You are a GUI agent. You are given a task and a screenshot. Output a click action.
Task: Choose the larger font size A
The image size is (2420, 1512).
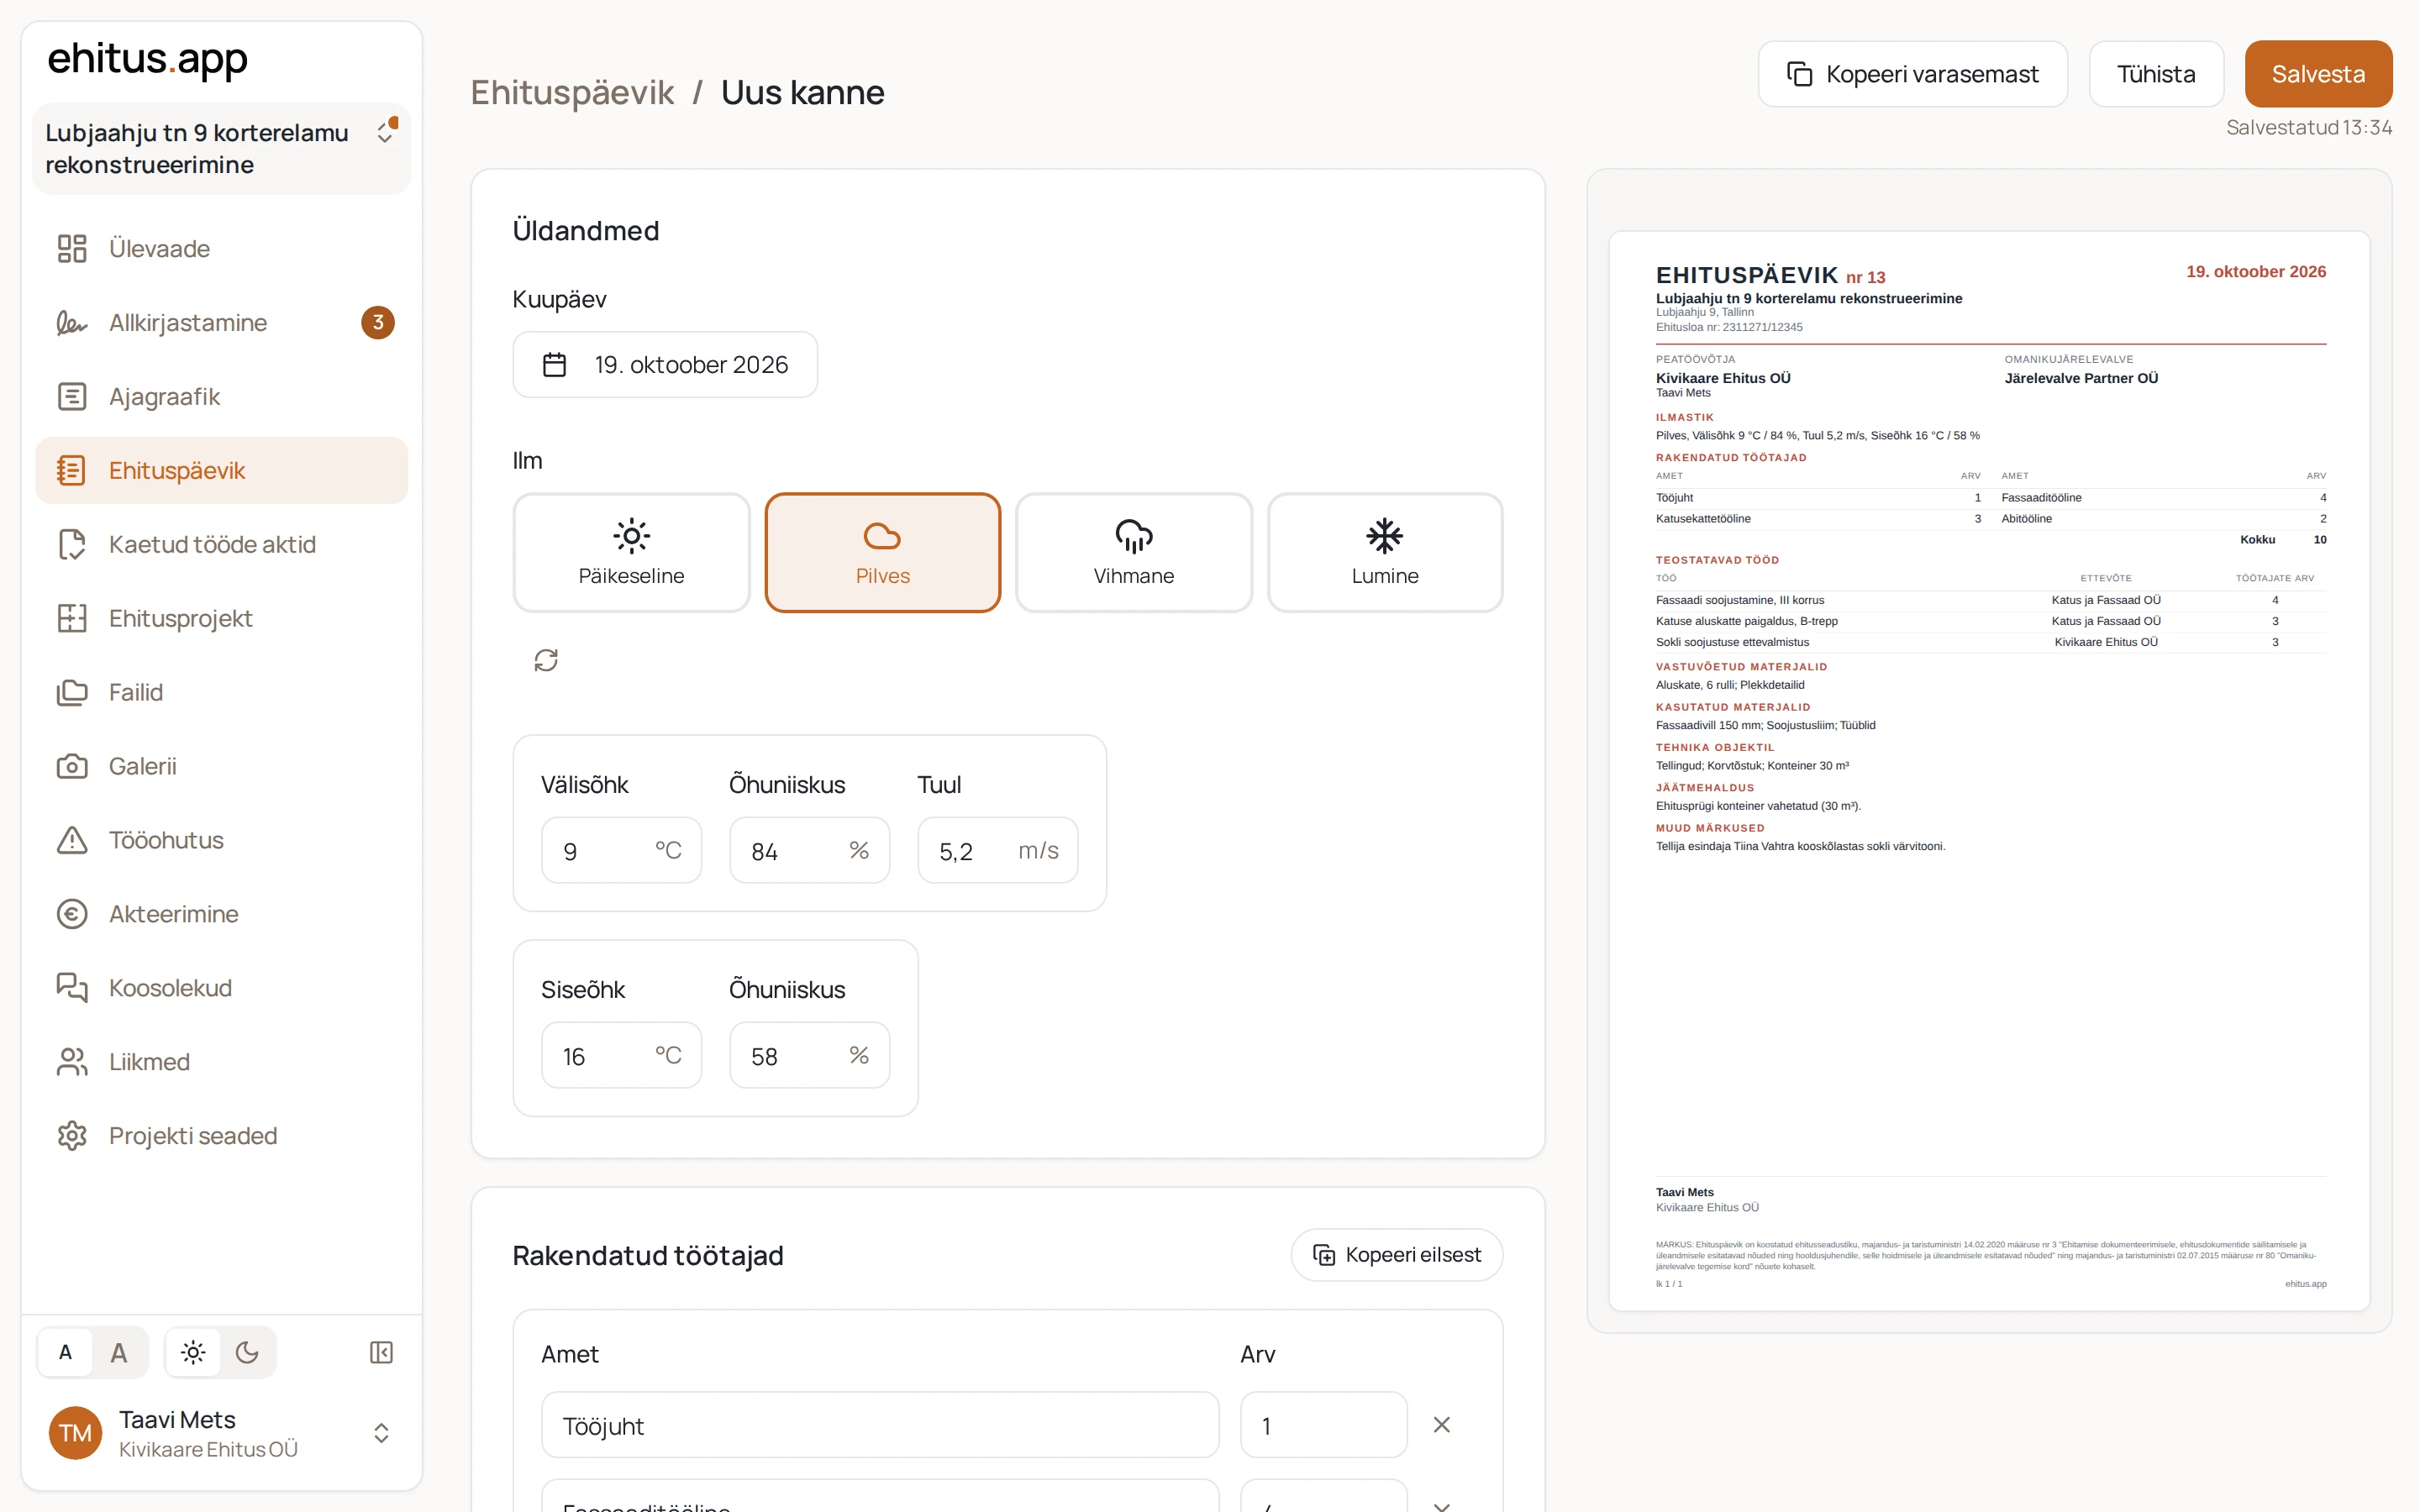coord(119,1352)
